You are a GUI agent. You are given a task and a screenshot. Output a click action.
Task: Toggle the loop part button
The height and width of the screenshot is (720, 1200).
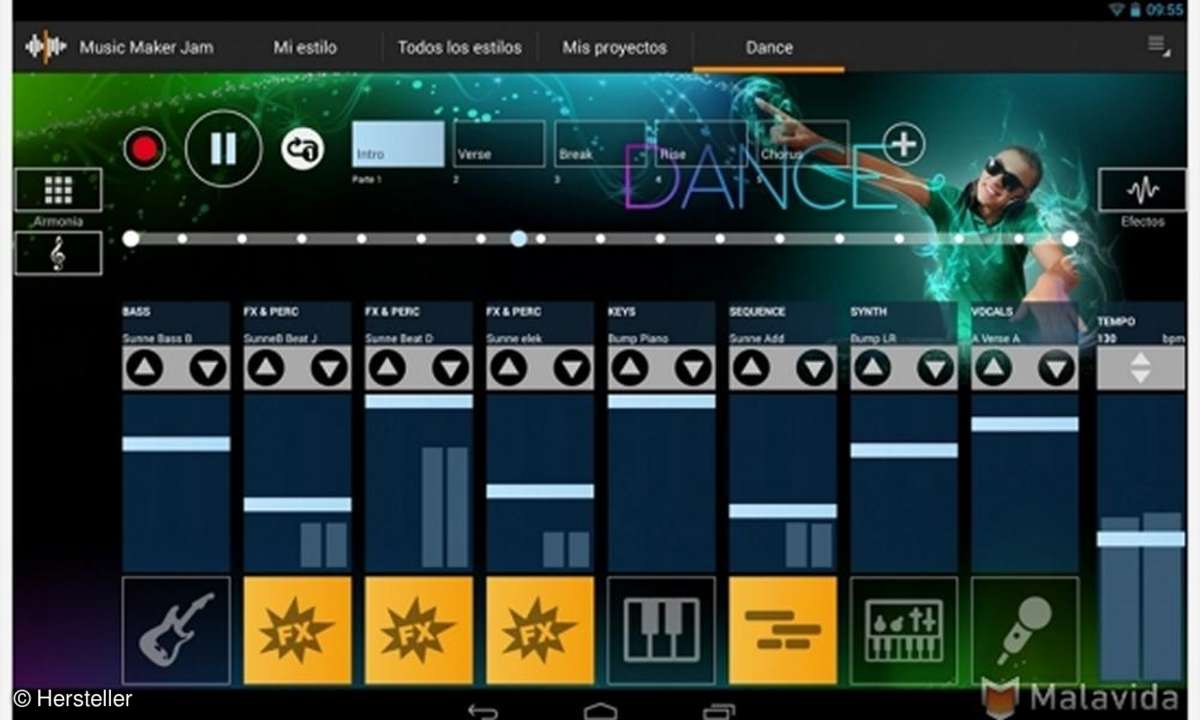click(x=302, y=149)
